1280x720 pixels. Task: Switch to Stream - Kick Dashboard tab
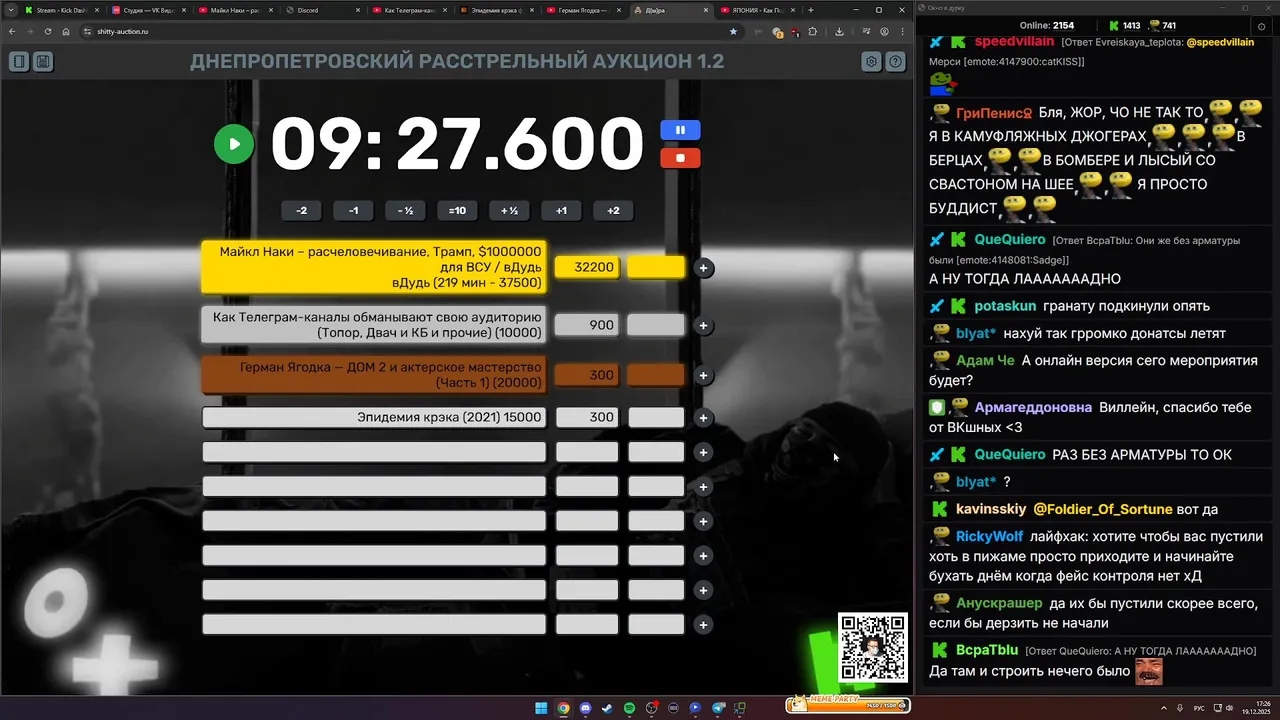[x=60, y=10]
